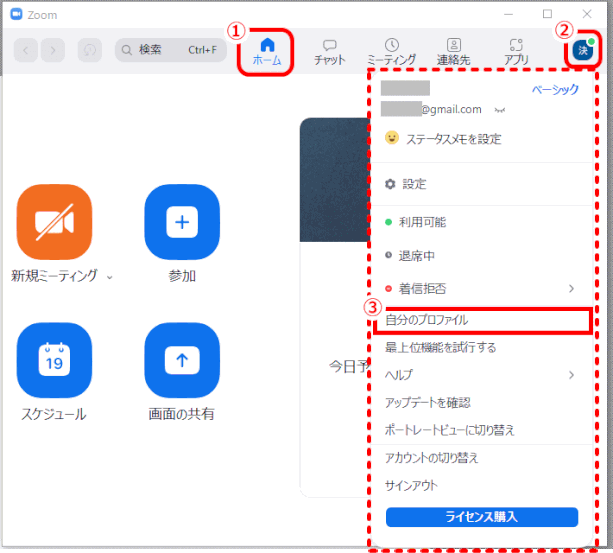The width and height of the screenshot is (613, 553).
Task: Set status to 着信拒否
Action: [x=482, y=288]
